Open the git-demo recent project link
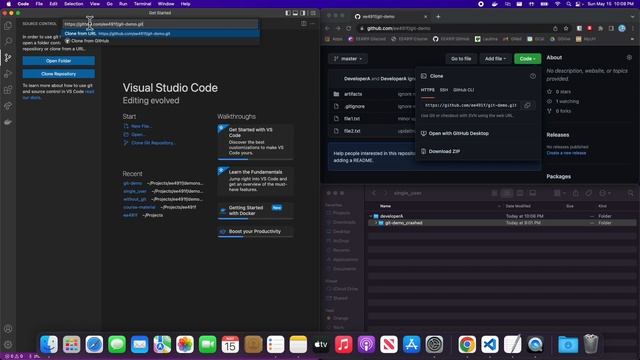 pyautogui.click(x=133, y=183)
